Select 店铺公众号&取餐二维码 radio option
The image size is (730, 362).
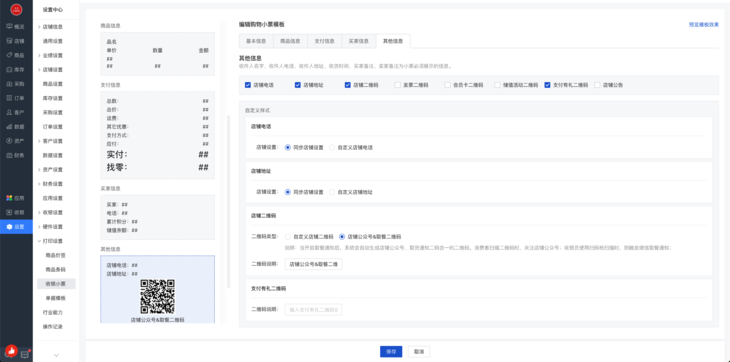[342, 236]
